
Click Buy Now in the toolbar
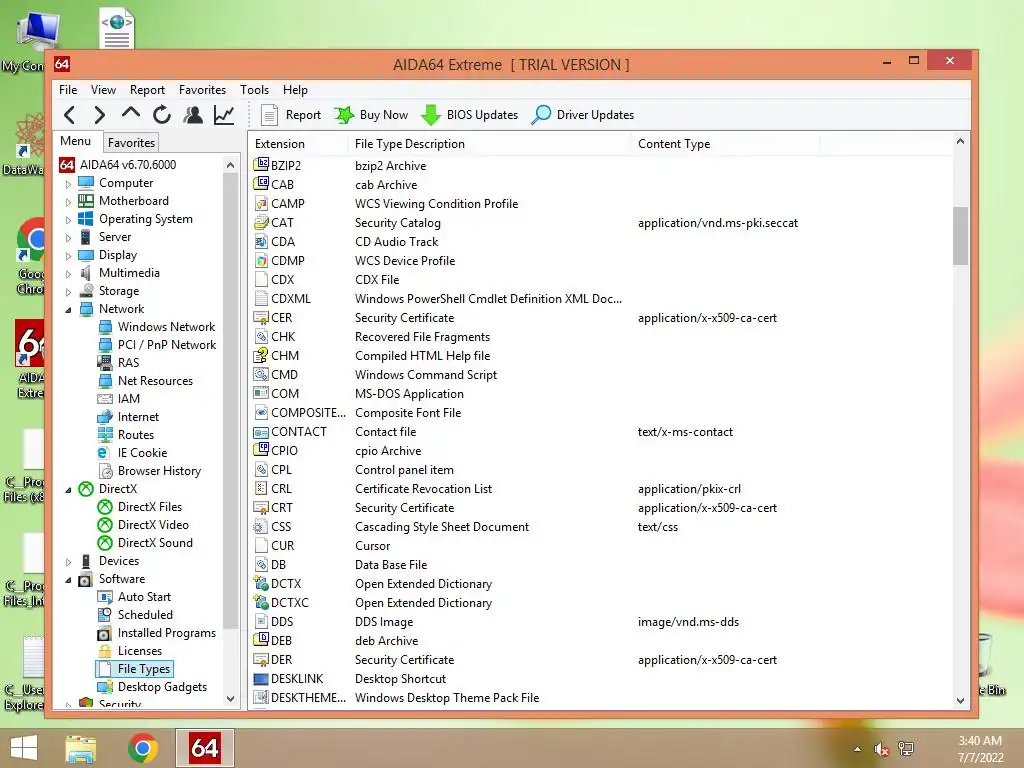point(371,115)
